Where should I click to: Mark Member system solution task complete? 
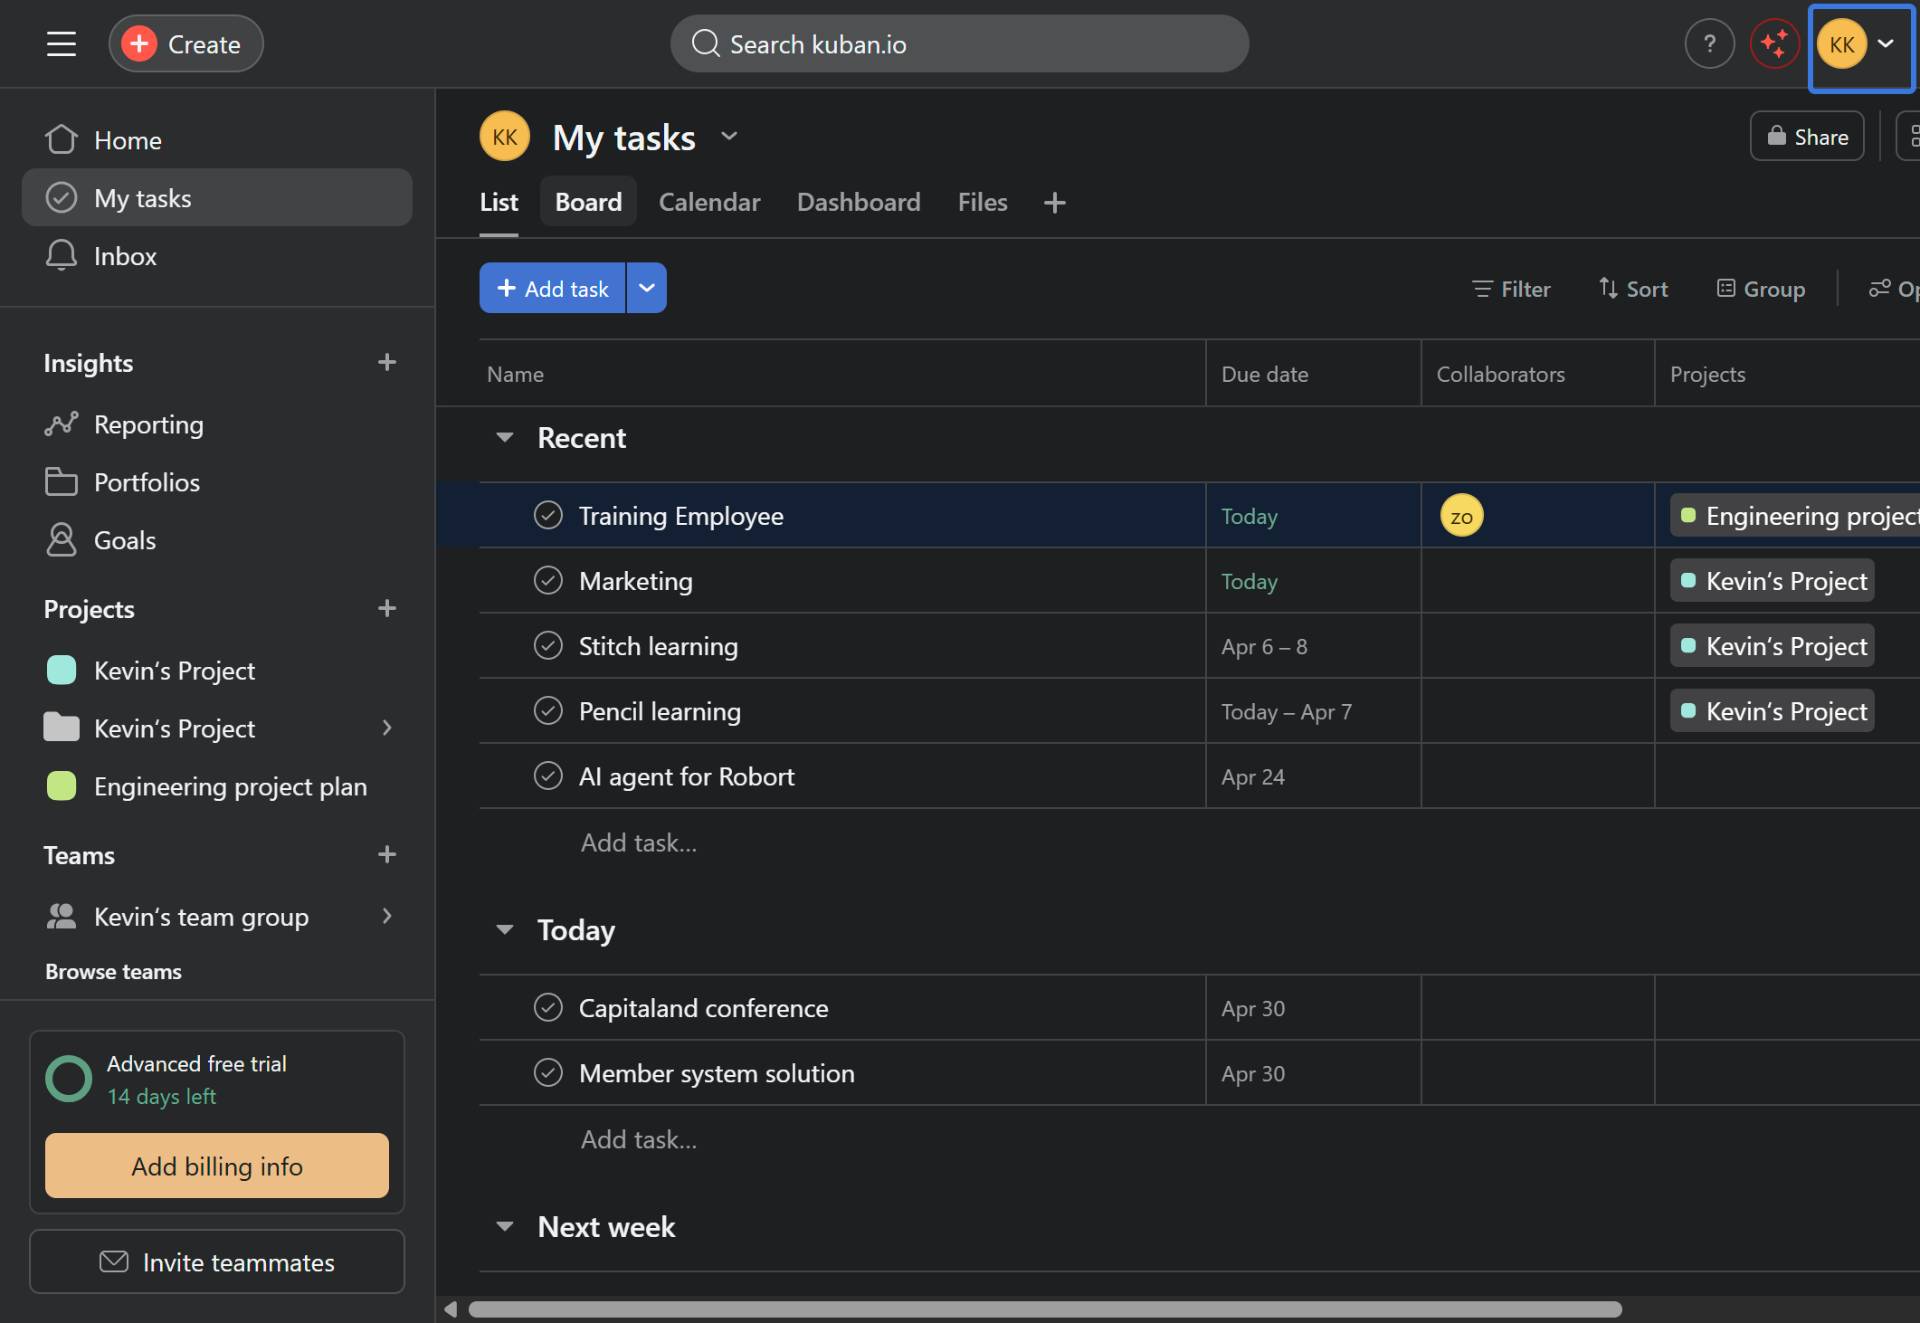tap(548, 1072)
